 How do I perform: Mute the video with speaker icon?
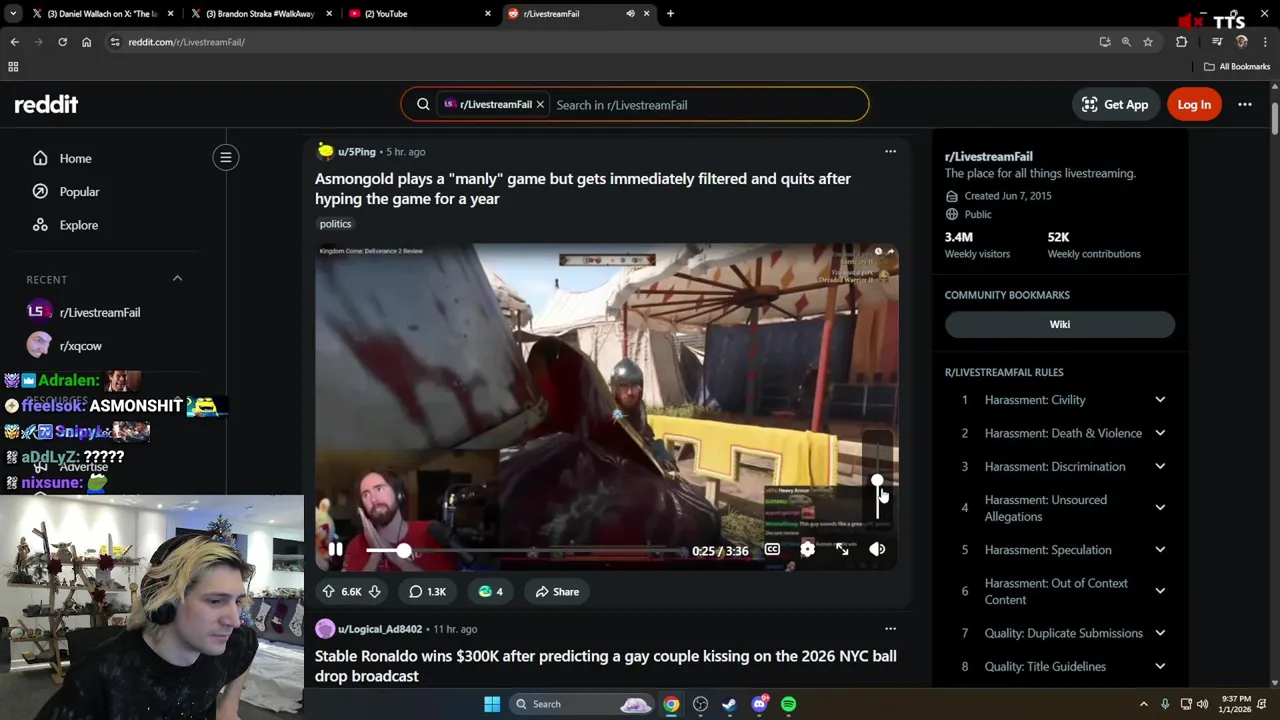point(877,549)
